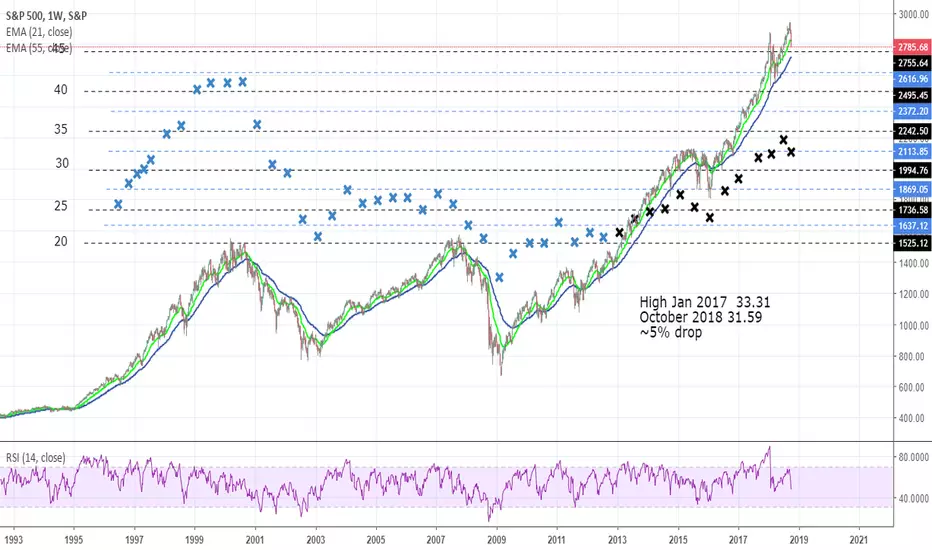Click the year 2017 on time axis
The height and width of the screenshot is (550, 932).
point(738,540)
